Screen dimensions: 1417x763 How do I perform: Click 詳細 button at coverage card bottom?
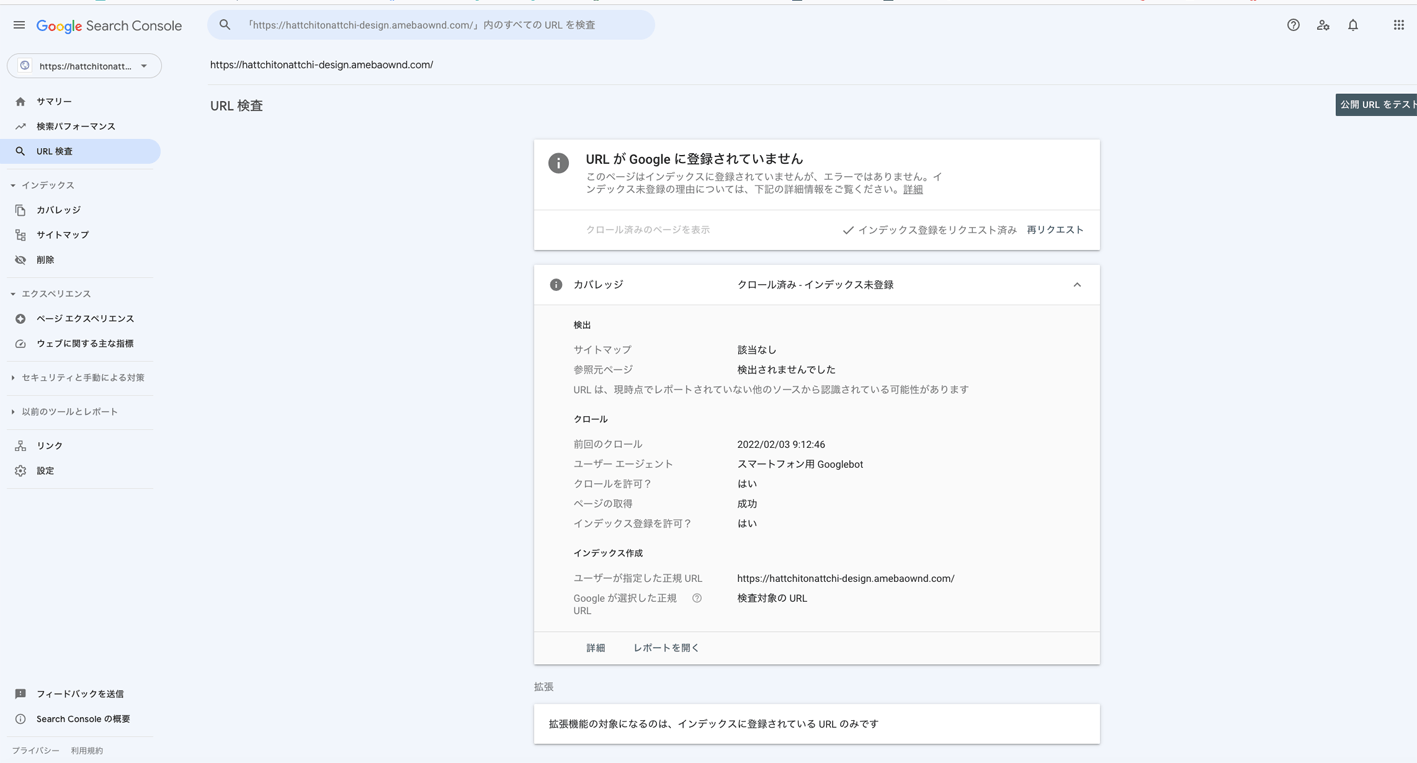(596, 648)
